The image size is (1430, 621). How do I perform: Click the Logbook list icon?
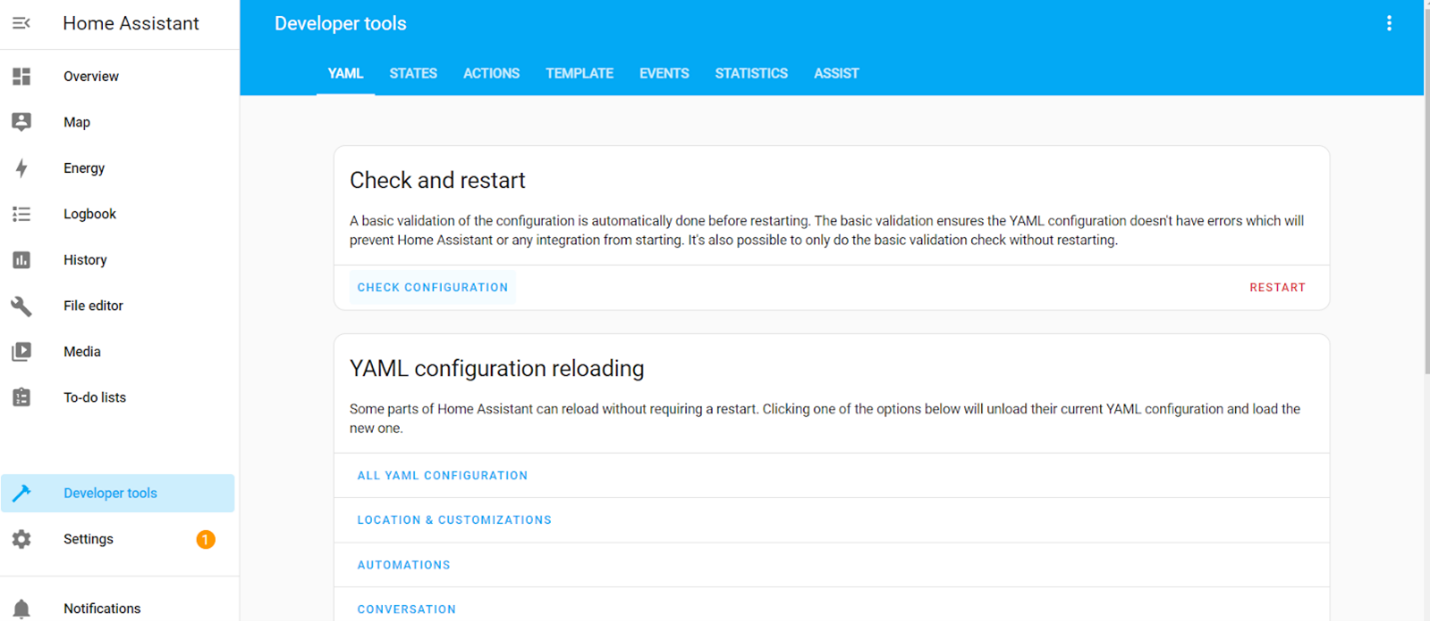pos(21,214)
